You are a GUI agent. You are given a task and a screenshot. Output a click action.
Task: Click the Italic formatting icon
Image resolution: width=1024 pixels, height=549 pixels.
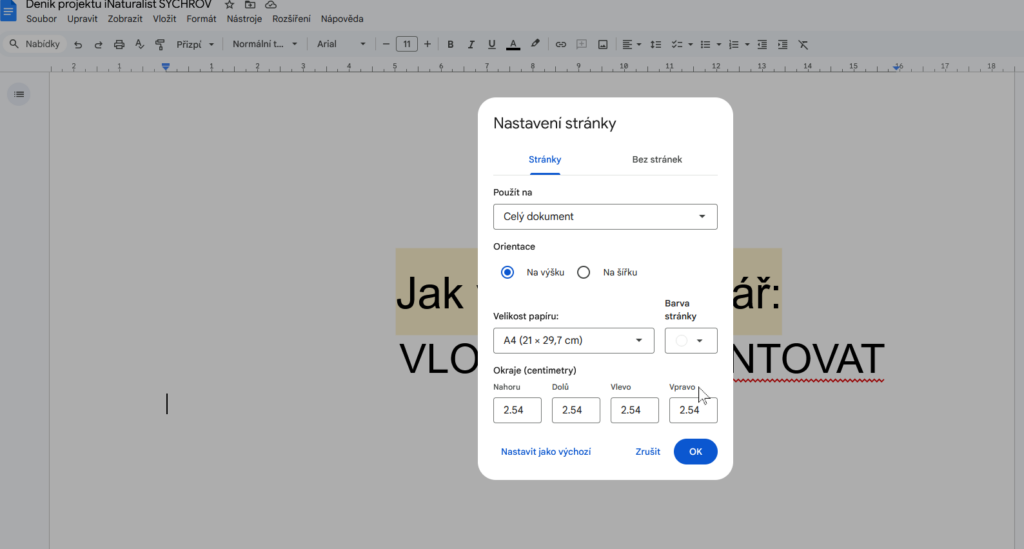click(x=471, y=44)
